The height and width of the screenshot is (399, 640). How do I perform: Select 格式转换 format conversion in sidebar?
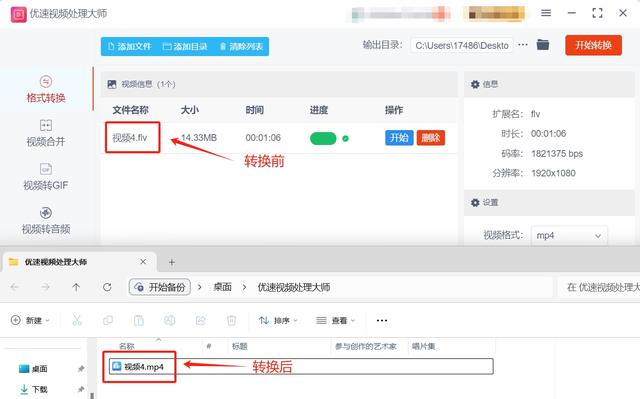46,89
